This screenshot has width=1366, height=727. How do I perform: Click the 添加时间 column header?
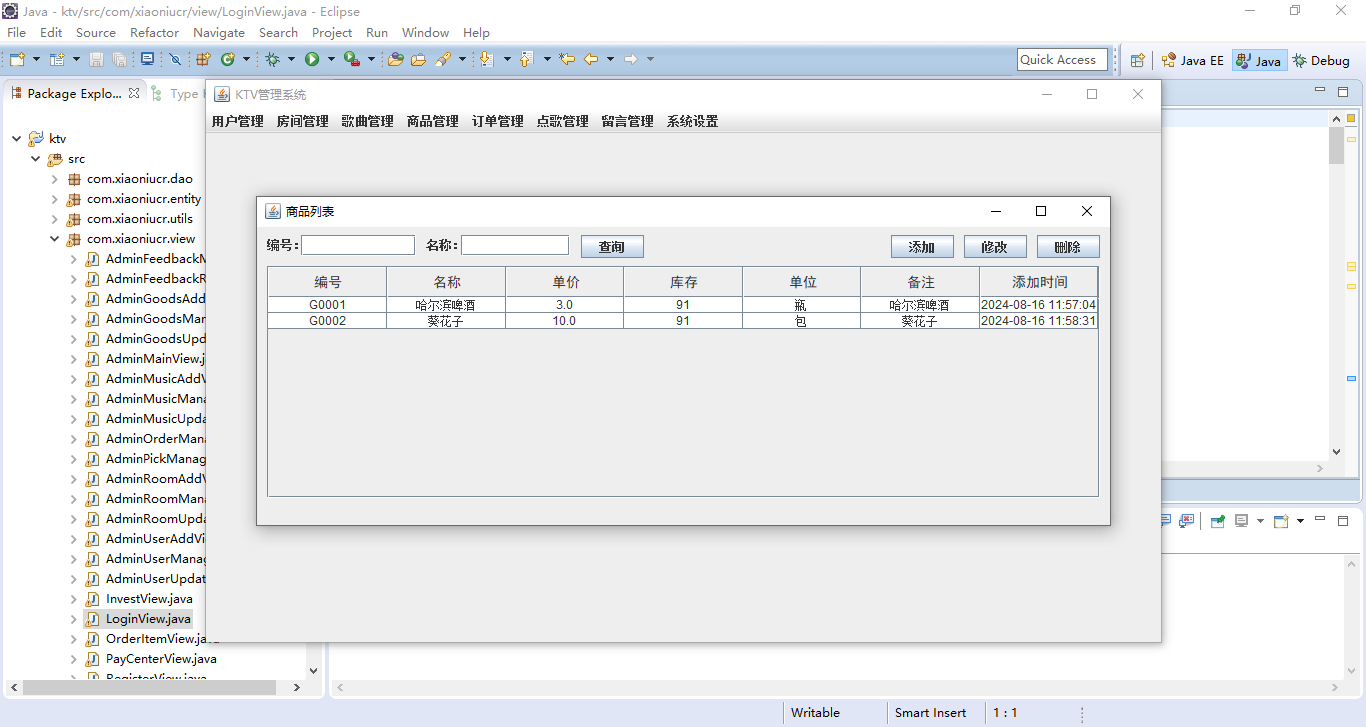click(1039, 282)
